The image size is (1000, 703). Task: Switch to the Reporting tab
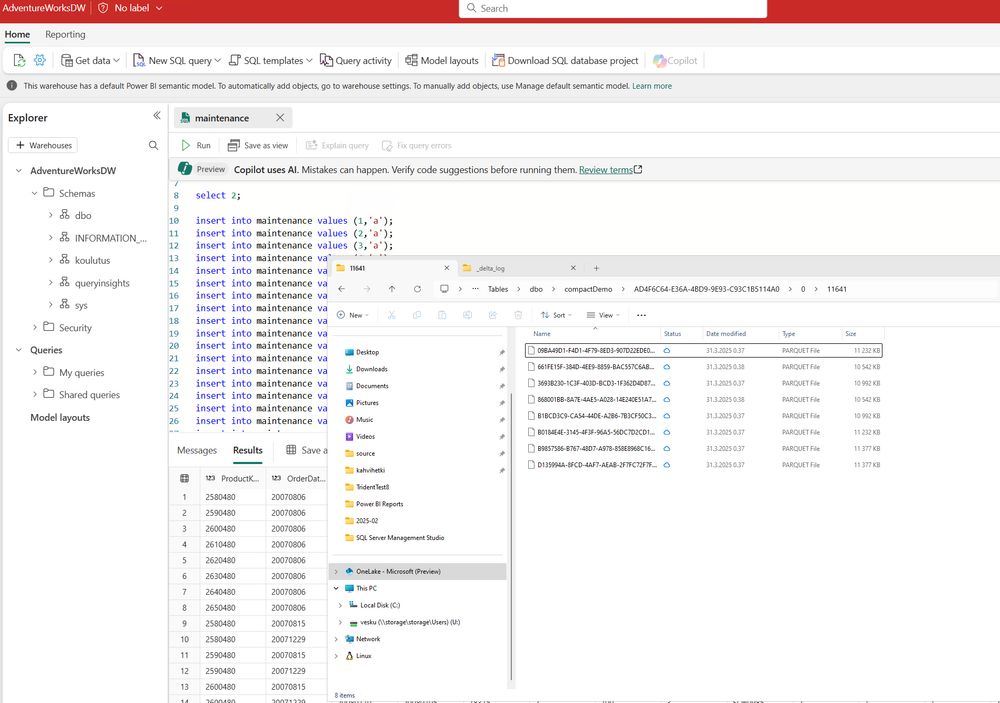coord(65,34)
